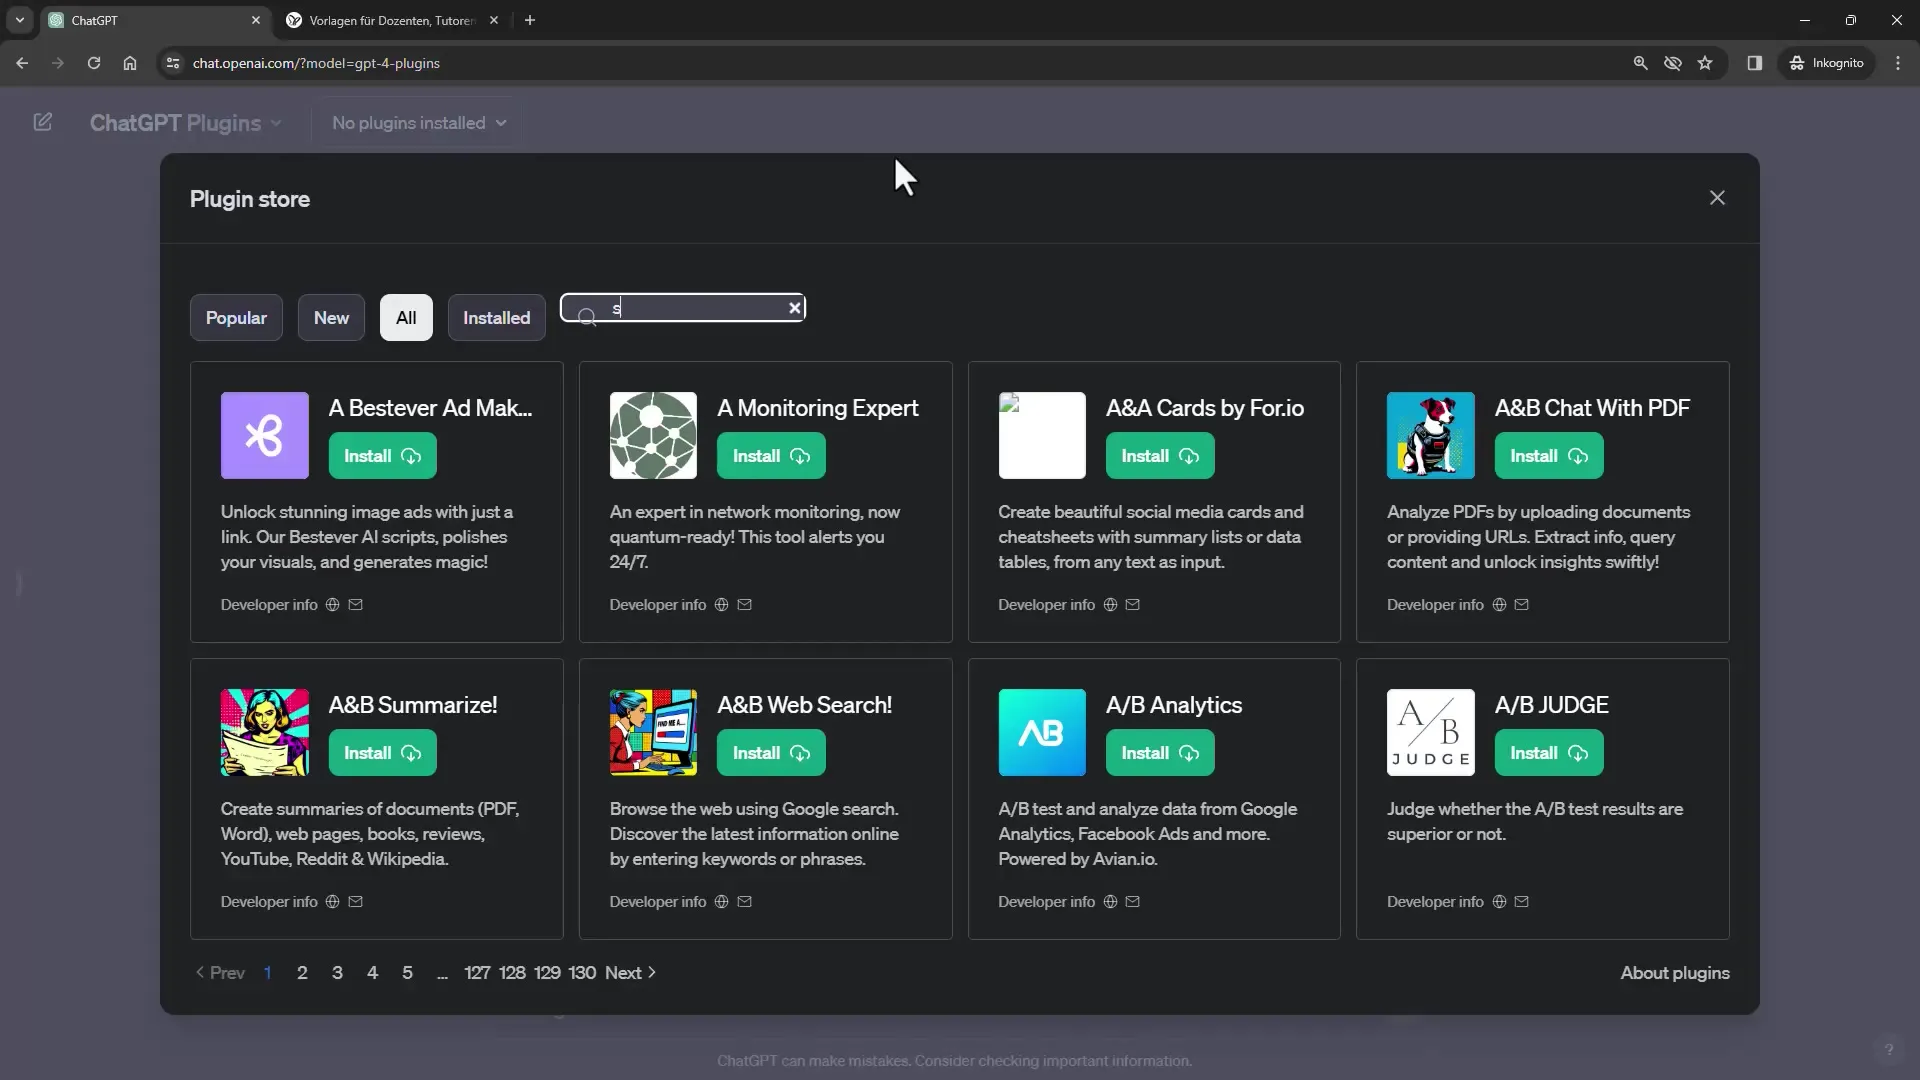This screenshot has width=1920, height=1080.
Task: Go to Next page of plugins
Action: point(630,973)
